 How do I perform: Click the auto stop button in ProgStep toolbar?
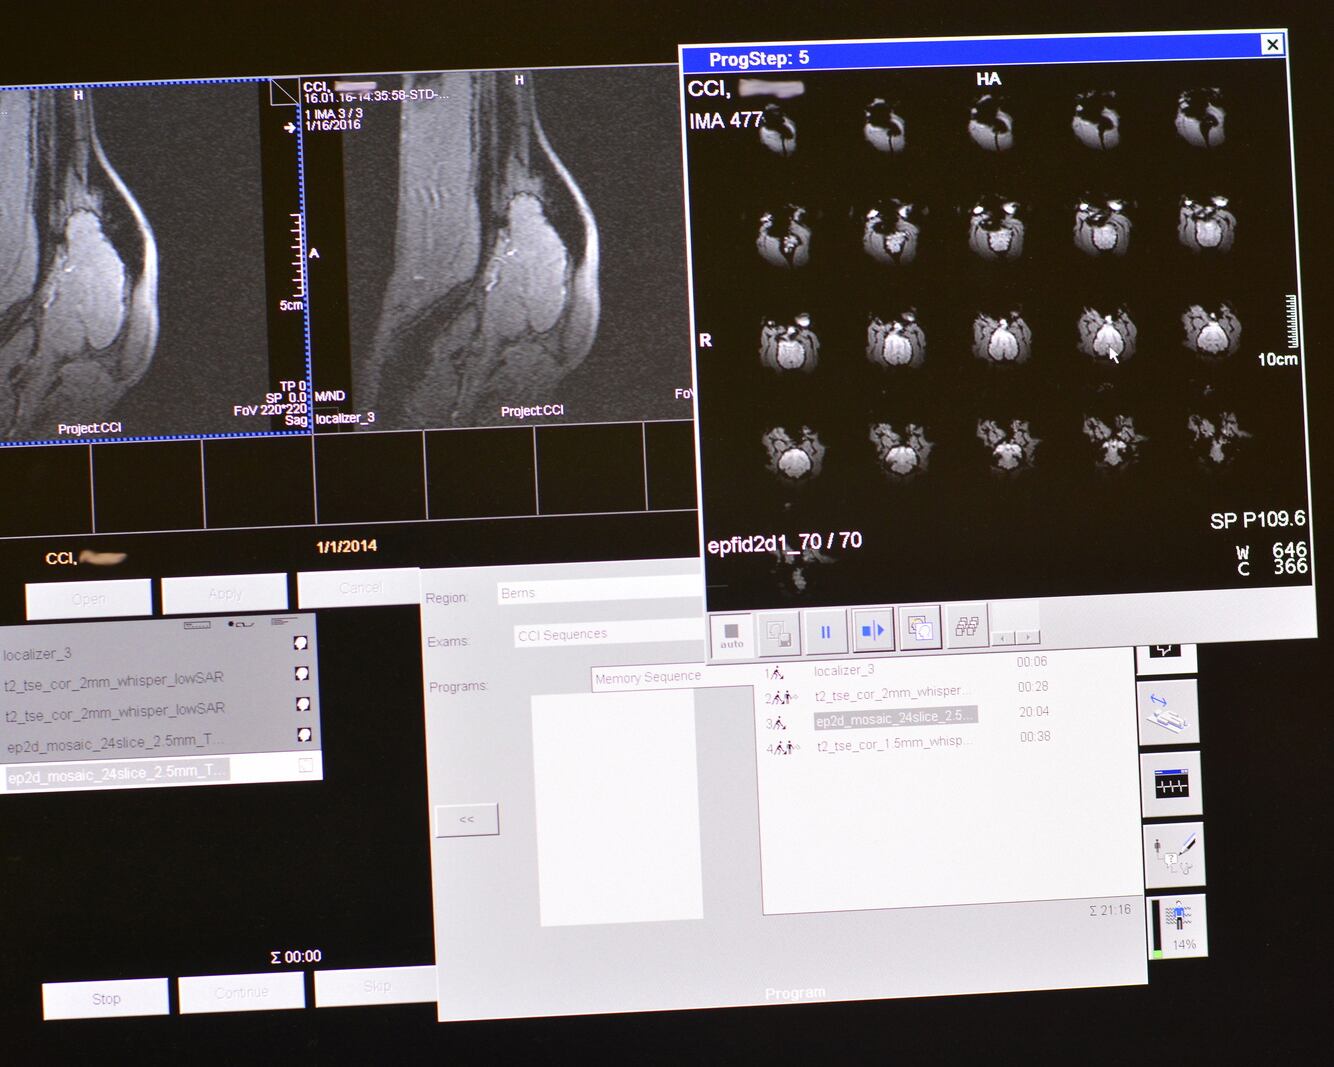pyautogui.click(x=732, y=634)
